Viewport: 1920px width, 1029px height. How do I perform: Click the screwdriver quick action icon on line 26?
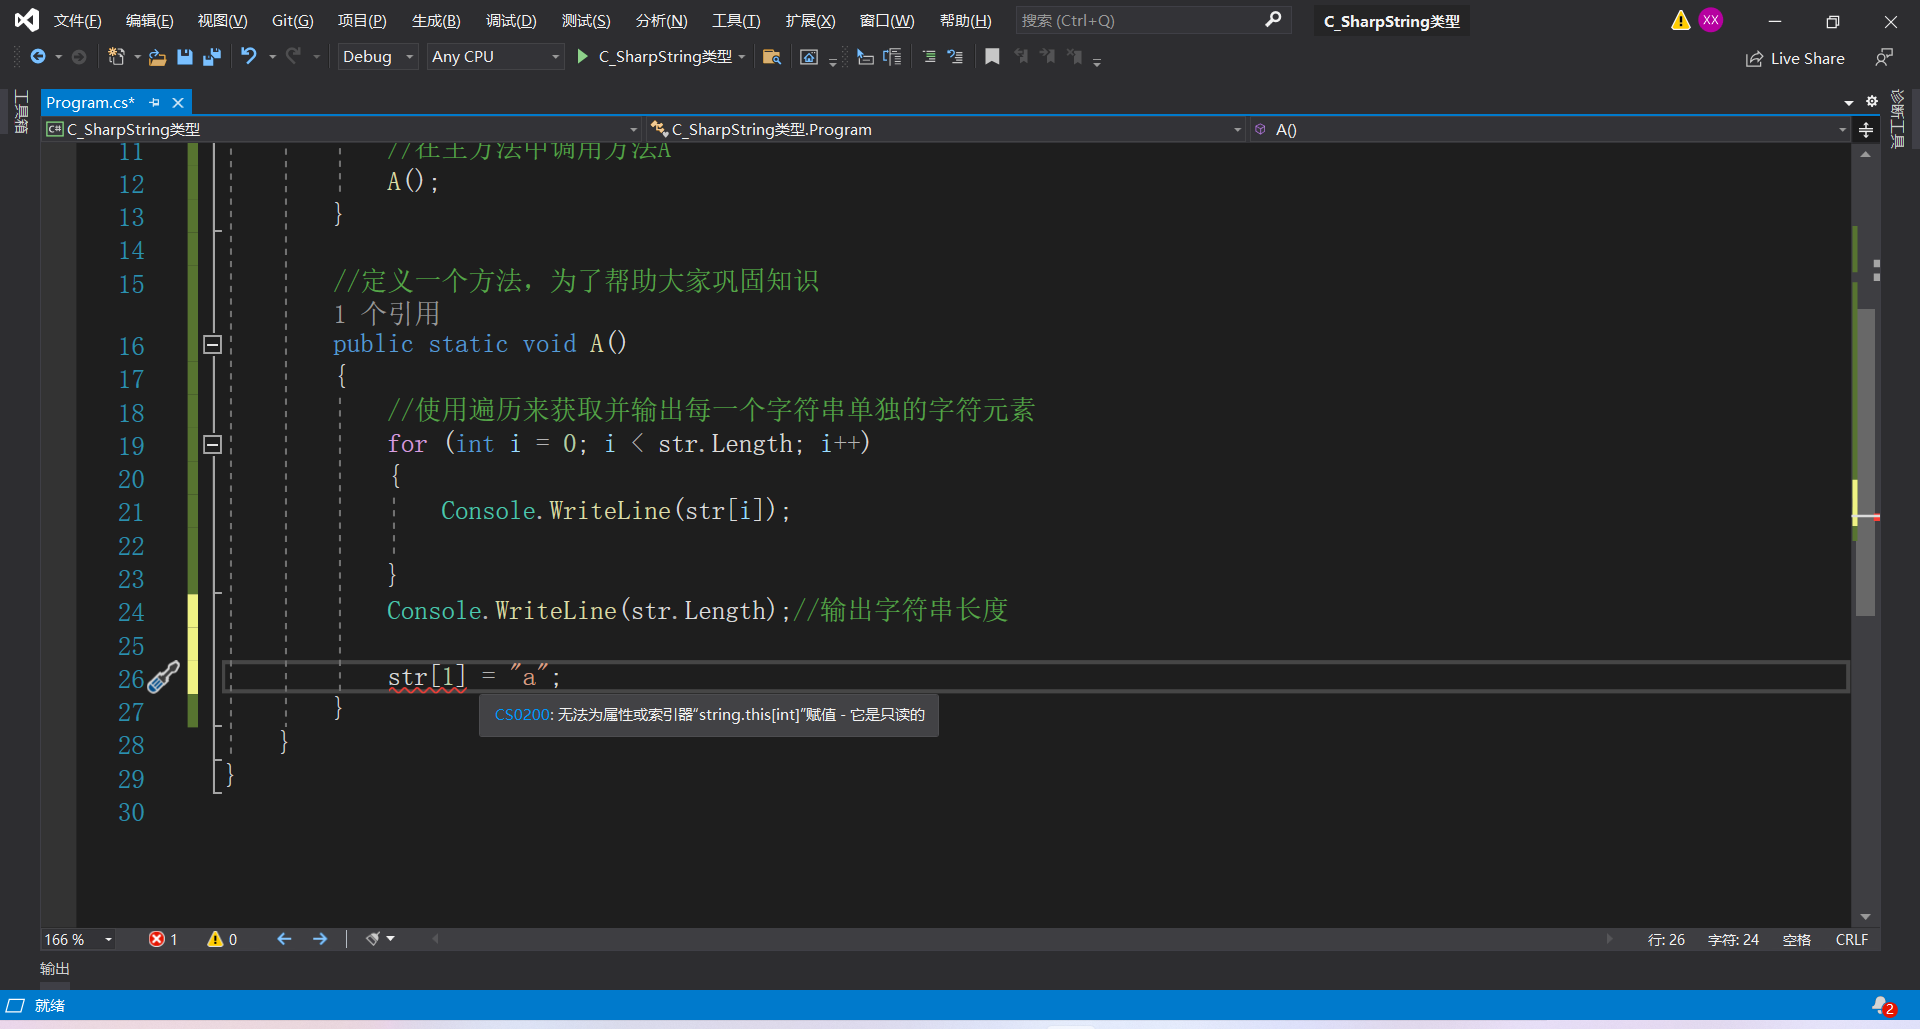(163, 678)
